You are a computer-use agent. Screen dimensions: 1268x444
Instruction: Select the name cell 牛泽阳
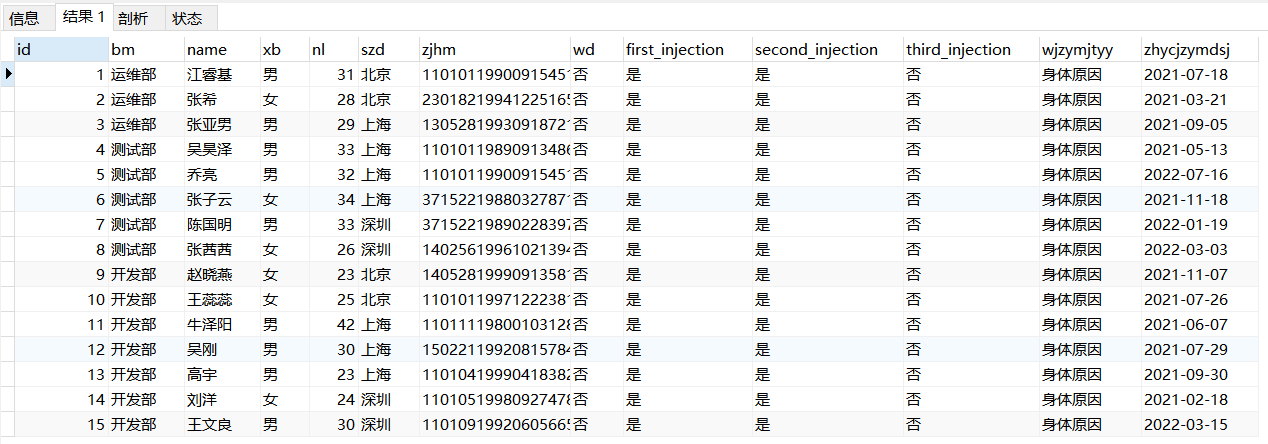tap(210, 324)
